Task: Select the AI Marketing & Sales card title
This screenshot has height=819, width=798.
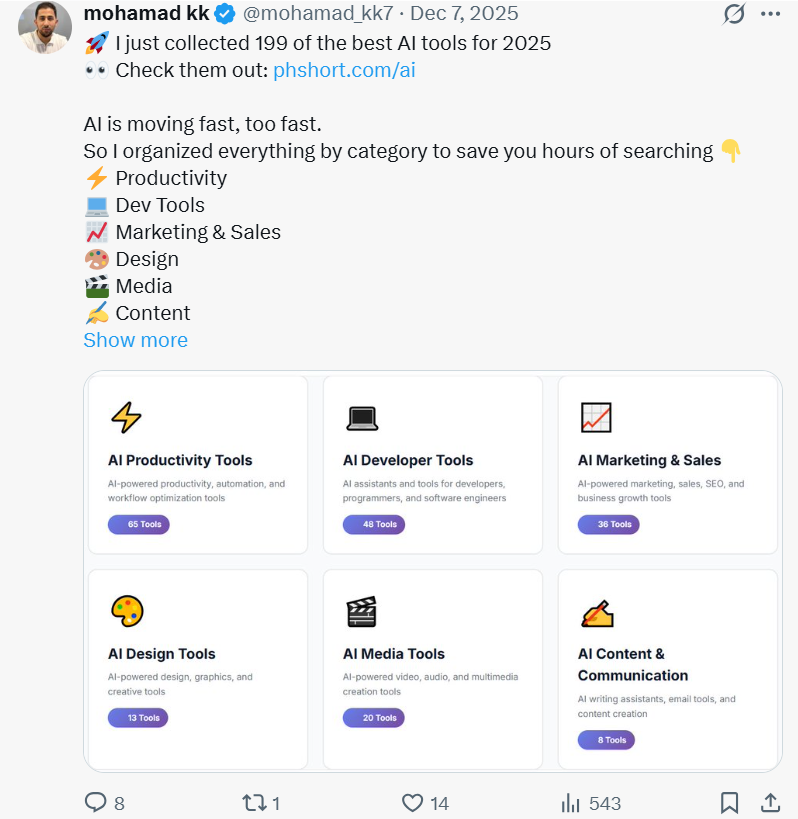Action: (x=649, y=460)
